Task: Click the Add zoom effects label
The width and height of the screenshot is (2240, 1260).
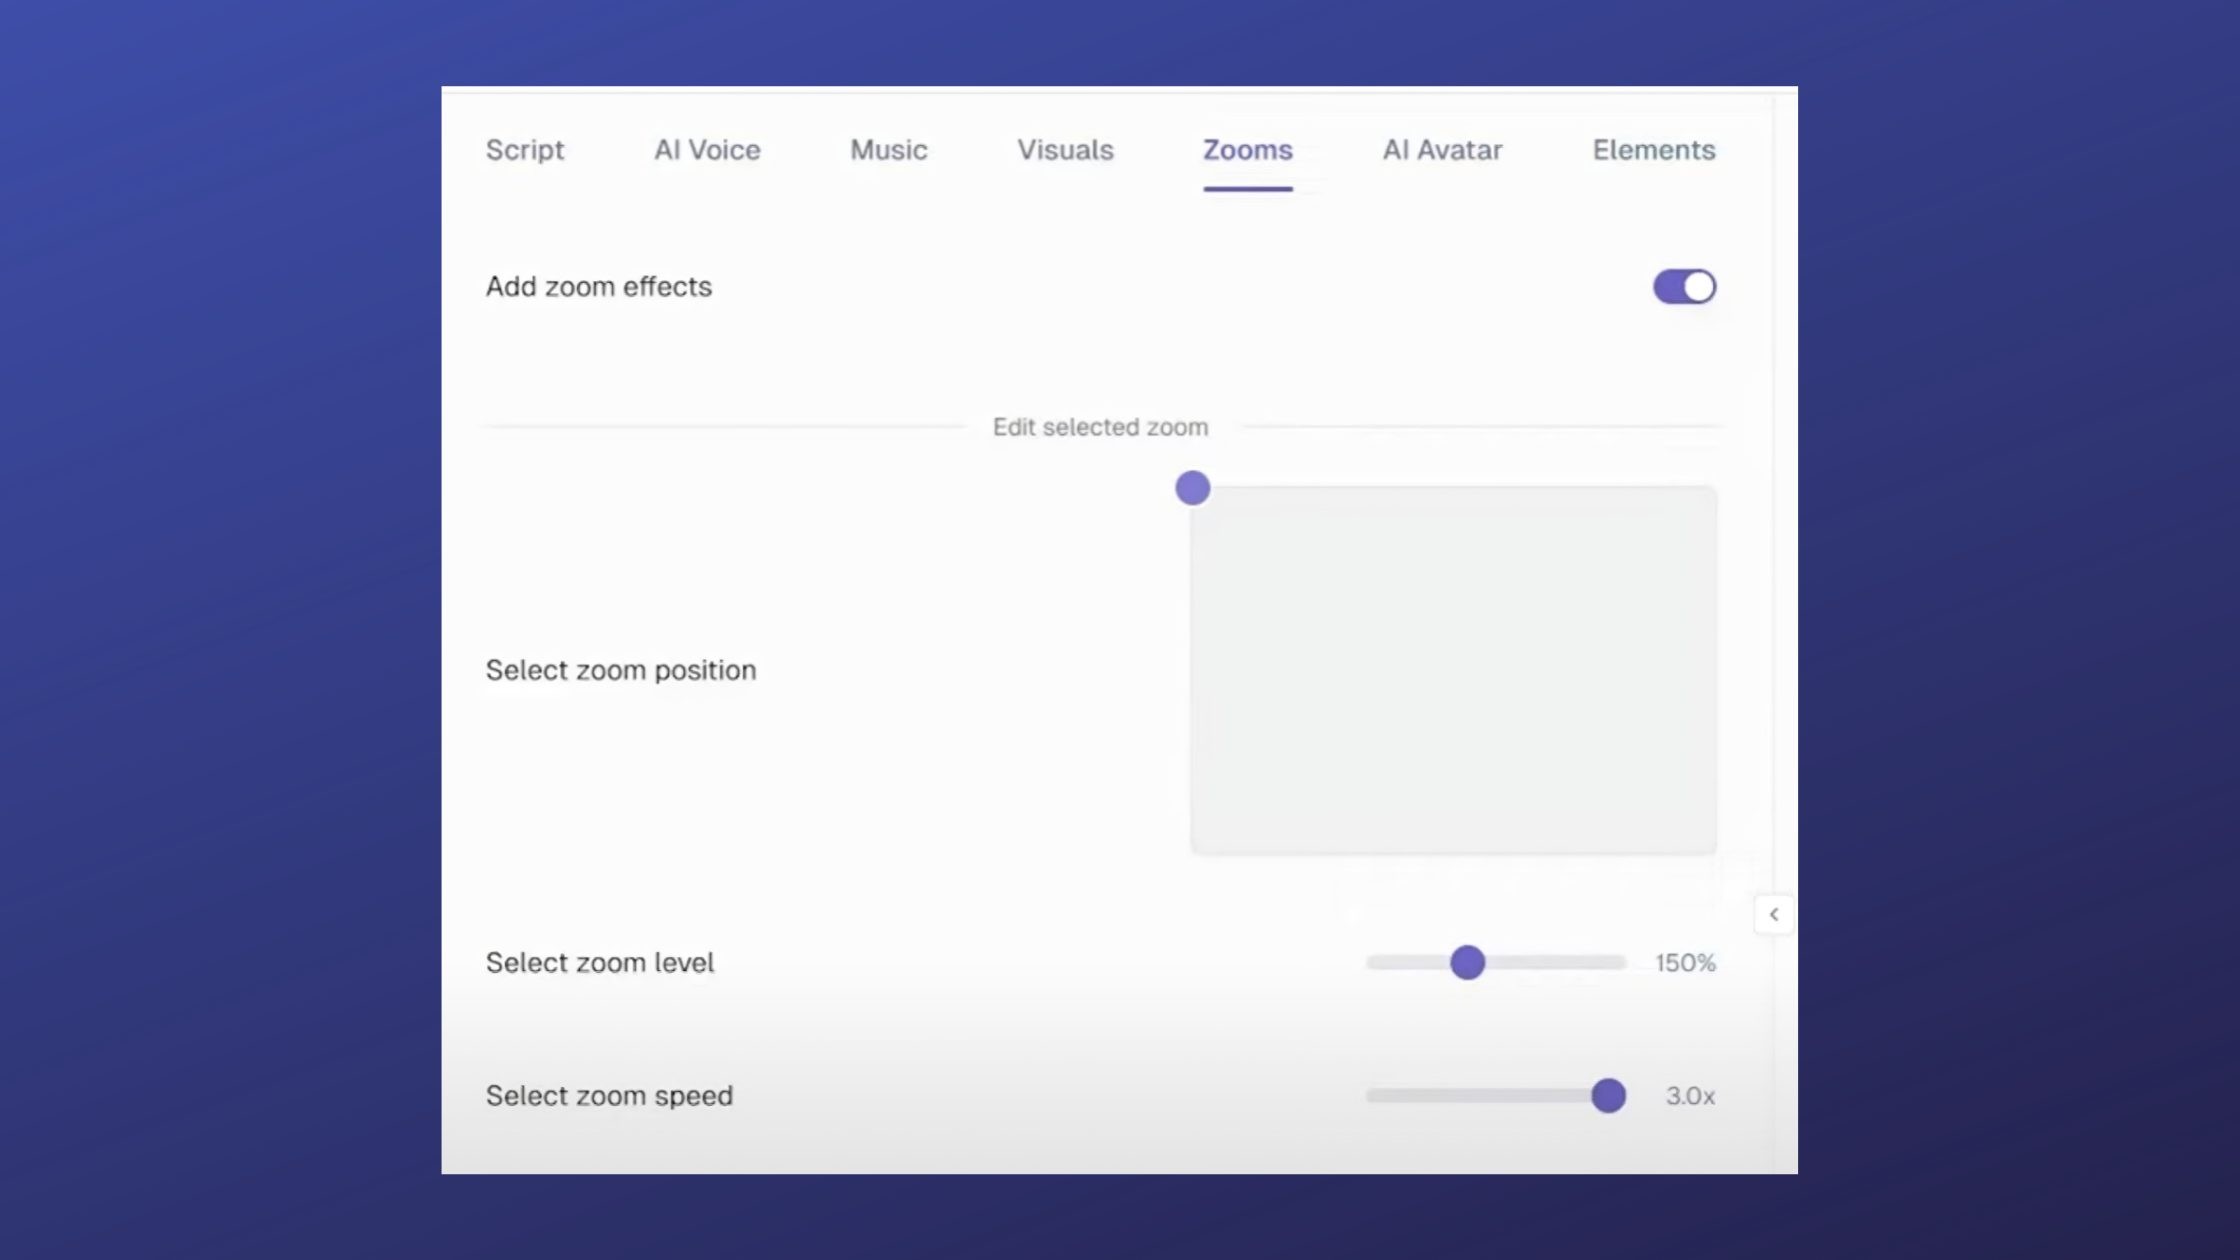Action: pyautogui.click(x=598, y=287)
